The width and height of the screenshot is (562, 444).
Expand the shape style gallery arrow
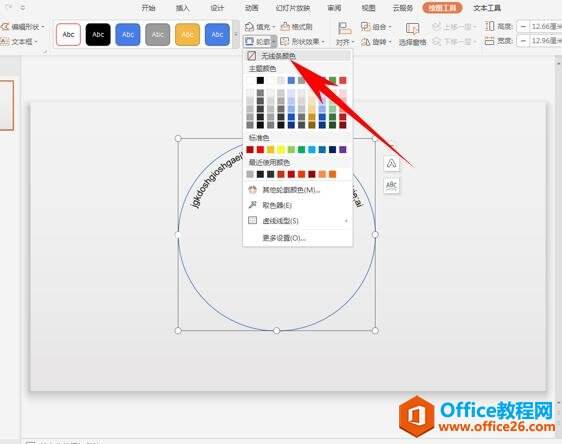coord(236,34)
